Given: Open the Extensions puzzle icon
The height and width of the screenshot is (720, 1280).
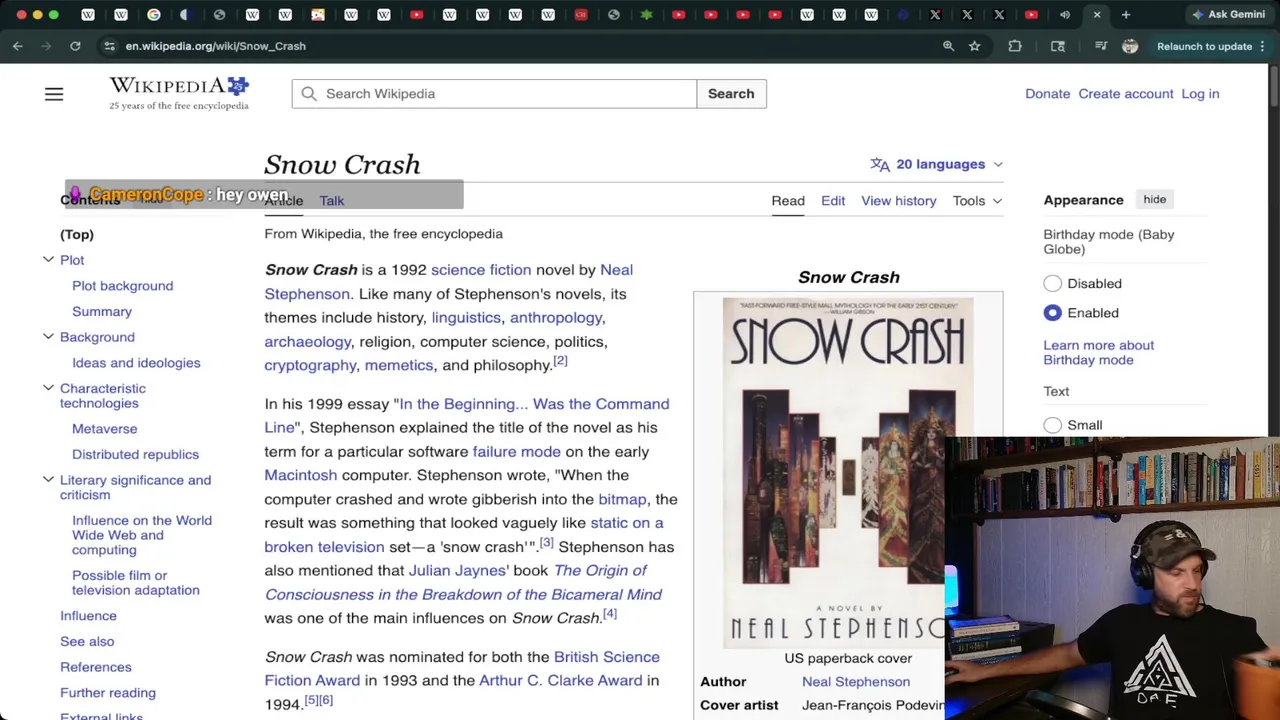Looking at the screenshot, I should point(1015,46).
